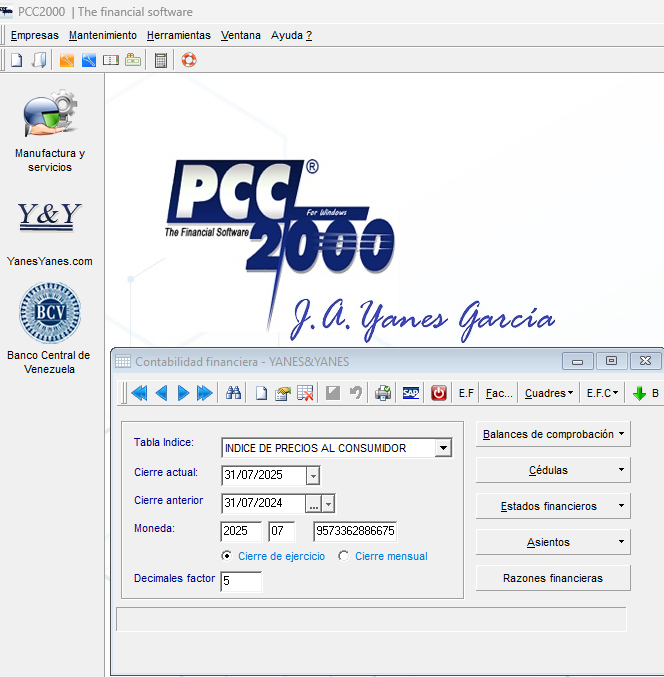The height and width of the screenshot is (677, 664).
Task: Click the binoculars search icon
Action: tap(233, 393)
